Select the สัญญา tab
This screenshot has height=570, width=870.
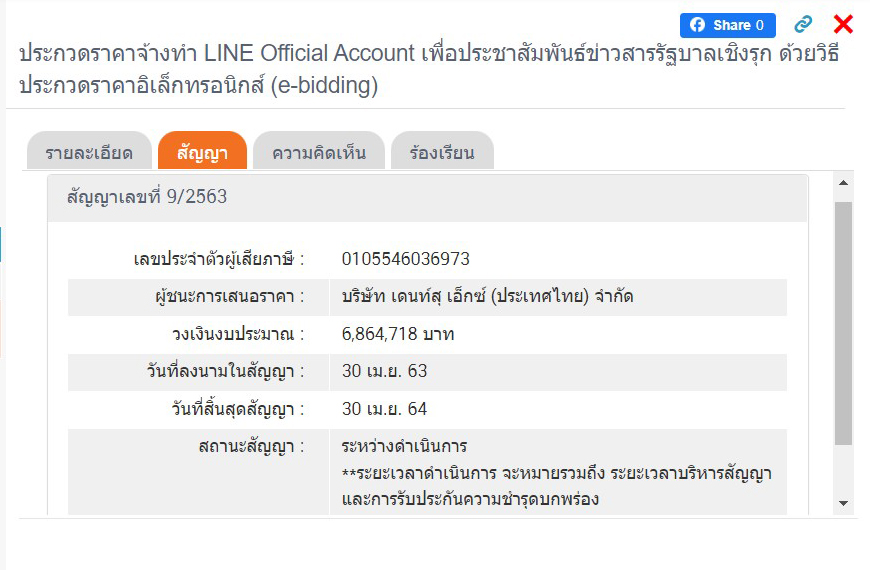tap(202, 153)
